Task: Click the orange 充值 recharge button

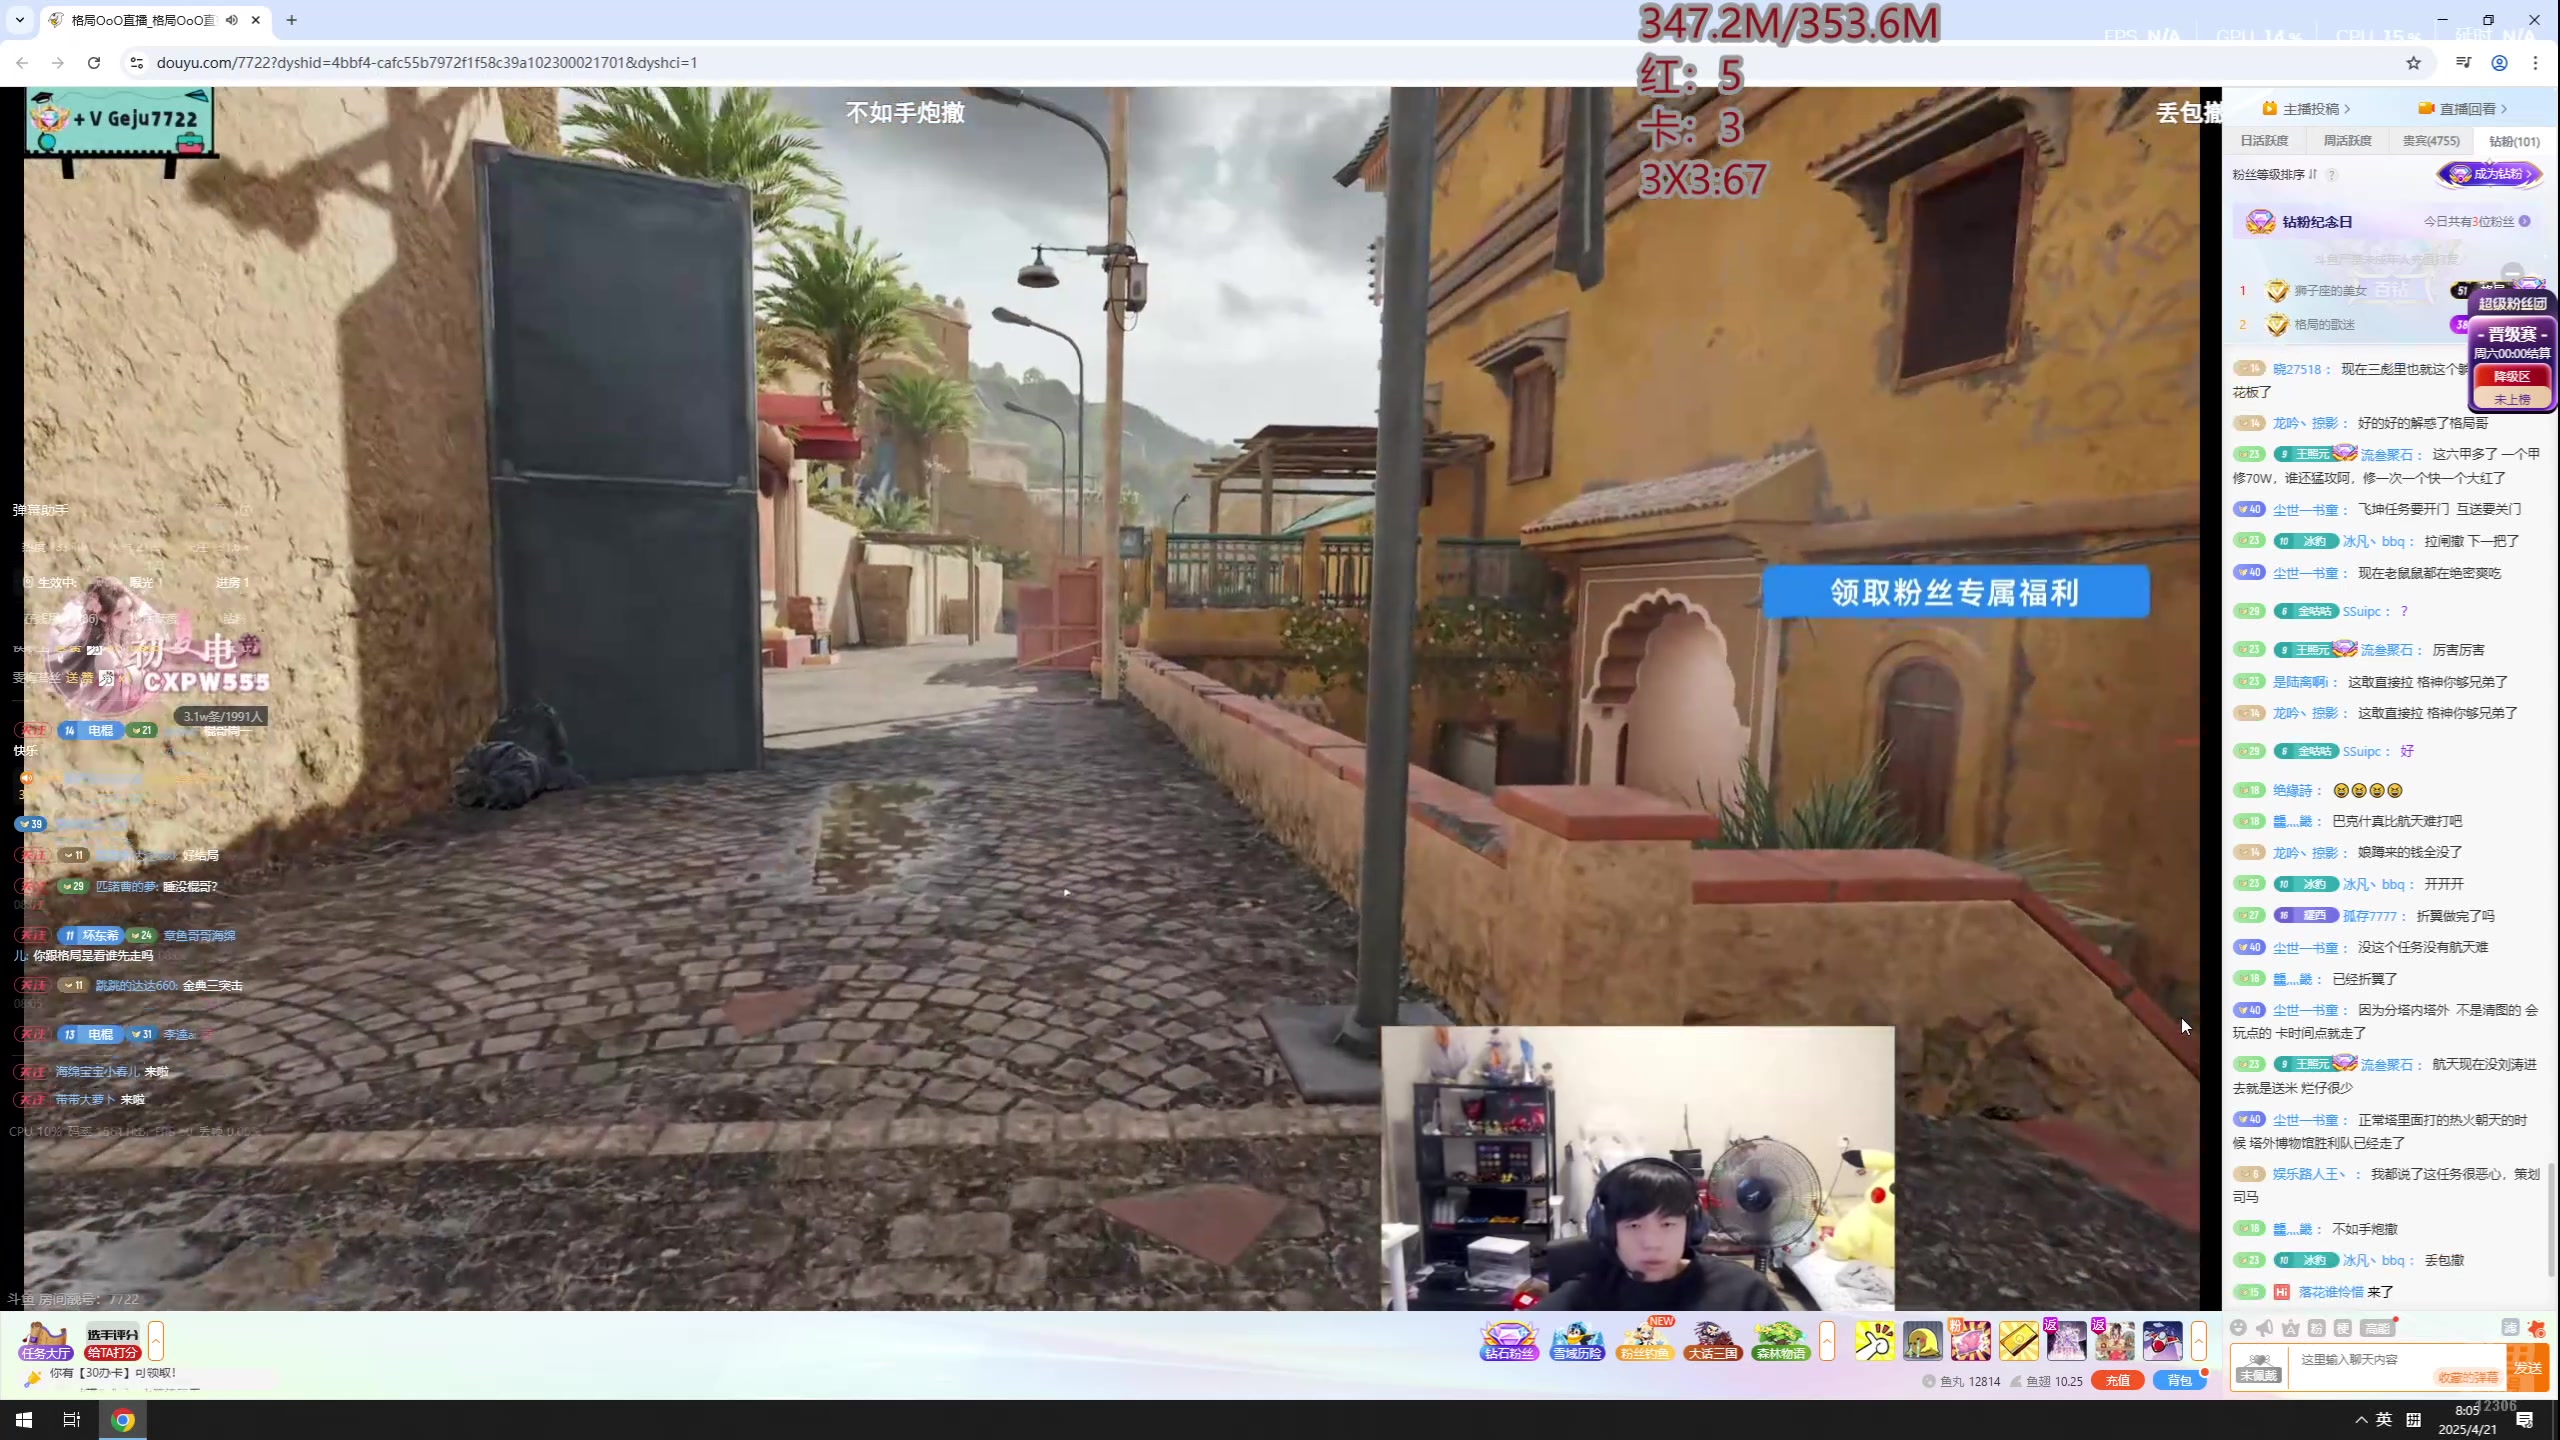Action: tap(2117, 1380)
